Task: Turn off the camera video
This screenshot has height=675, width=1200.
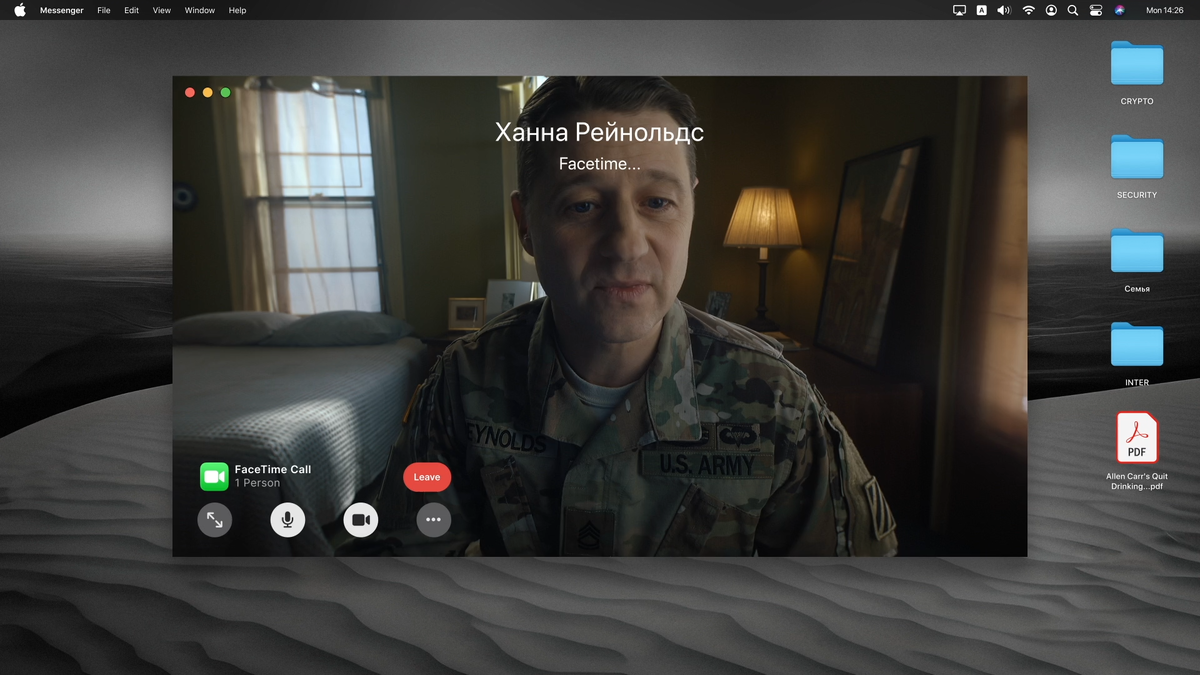Action: [361, 520]
